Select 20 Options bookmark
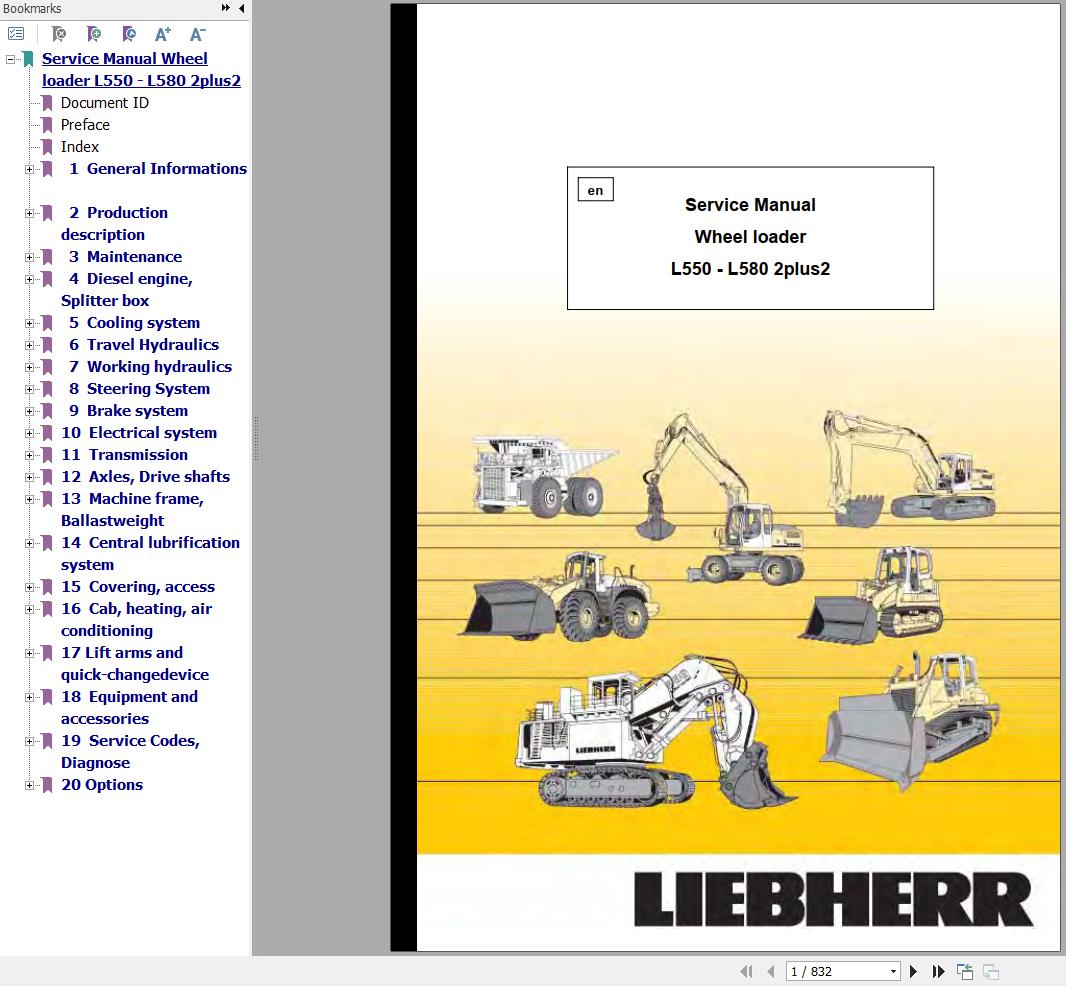1066x986 pixels. tap(102, 785)
